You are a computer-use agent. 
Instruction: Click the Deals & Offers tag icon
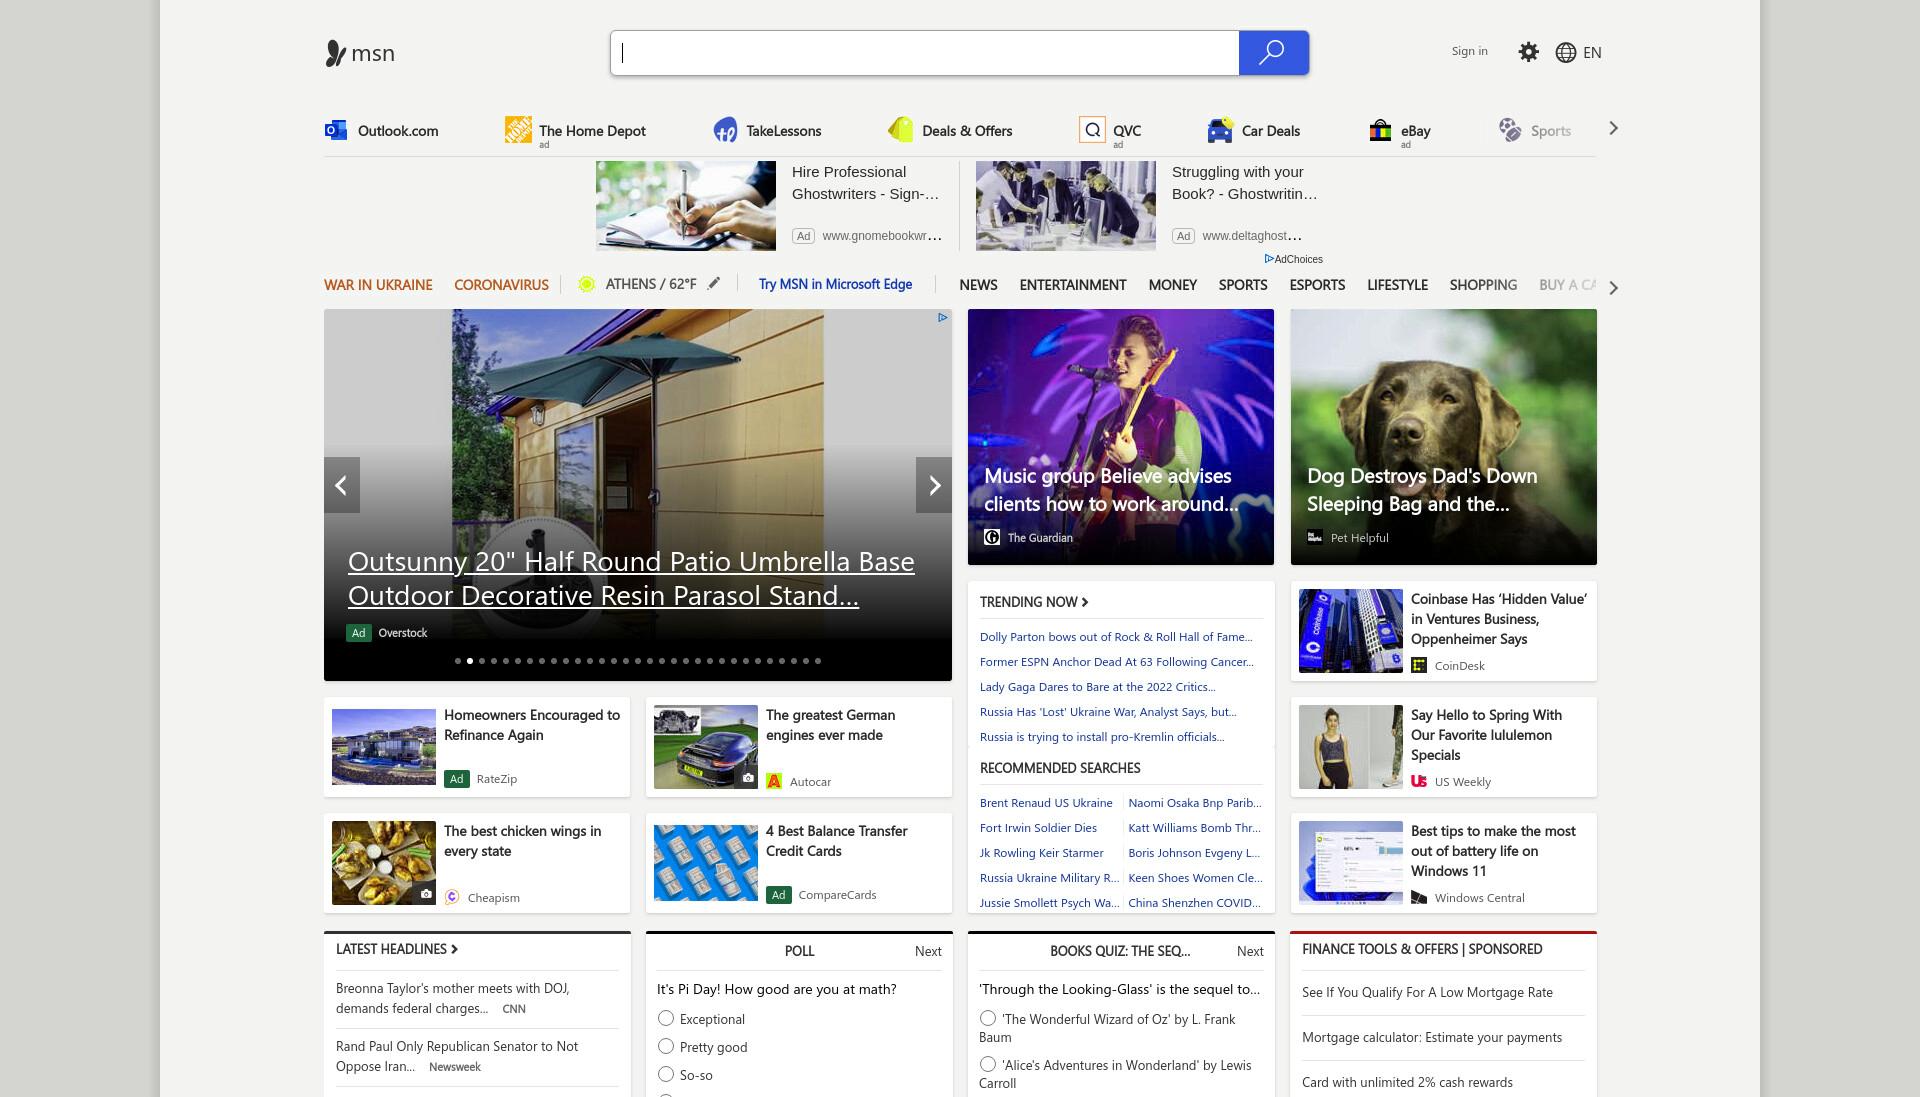(900, 130)
